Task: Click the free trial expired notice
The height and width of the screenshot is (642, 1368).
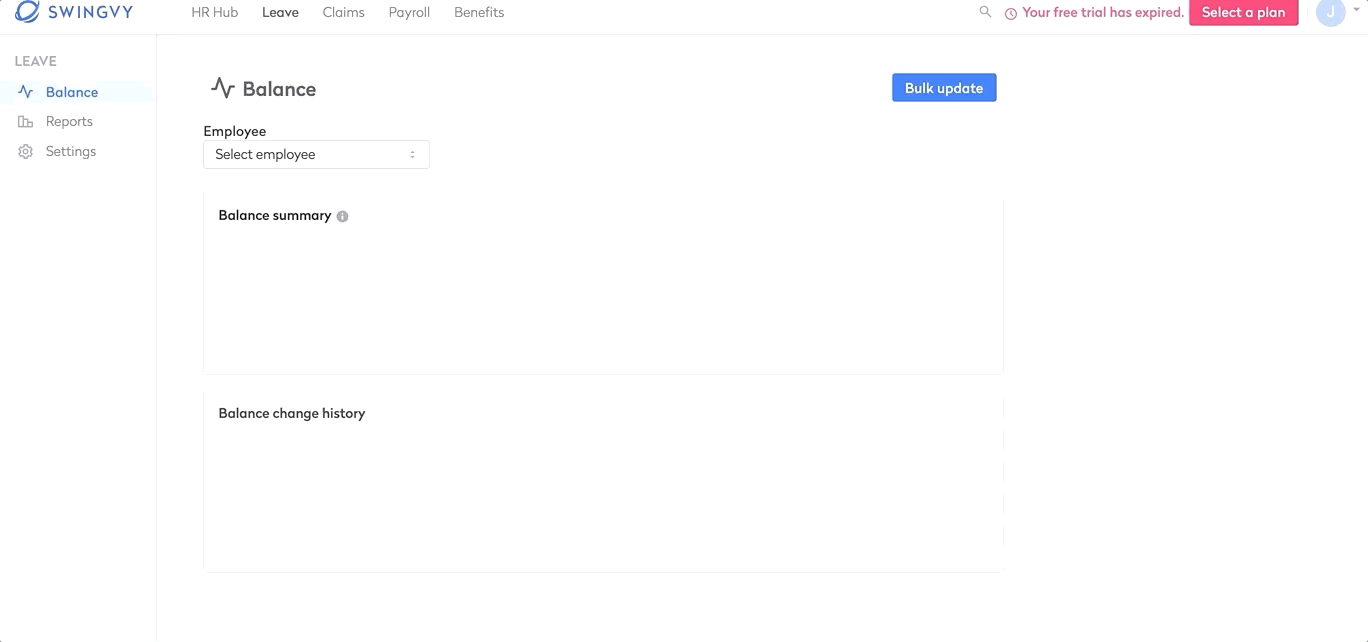Action: 1103,13
